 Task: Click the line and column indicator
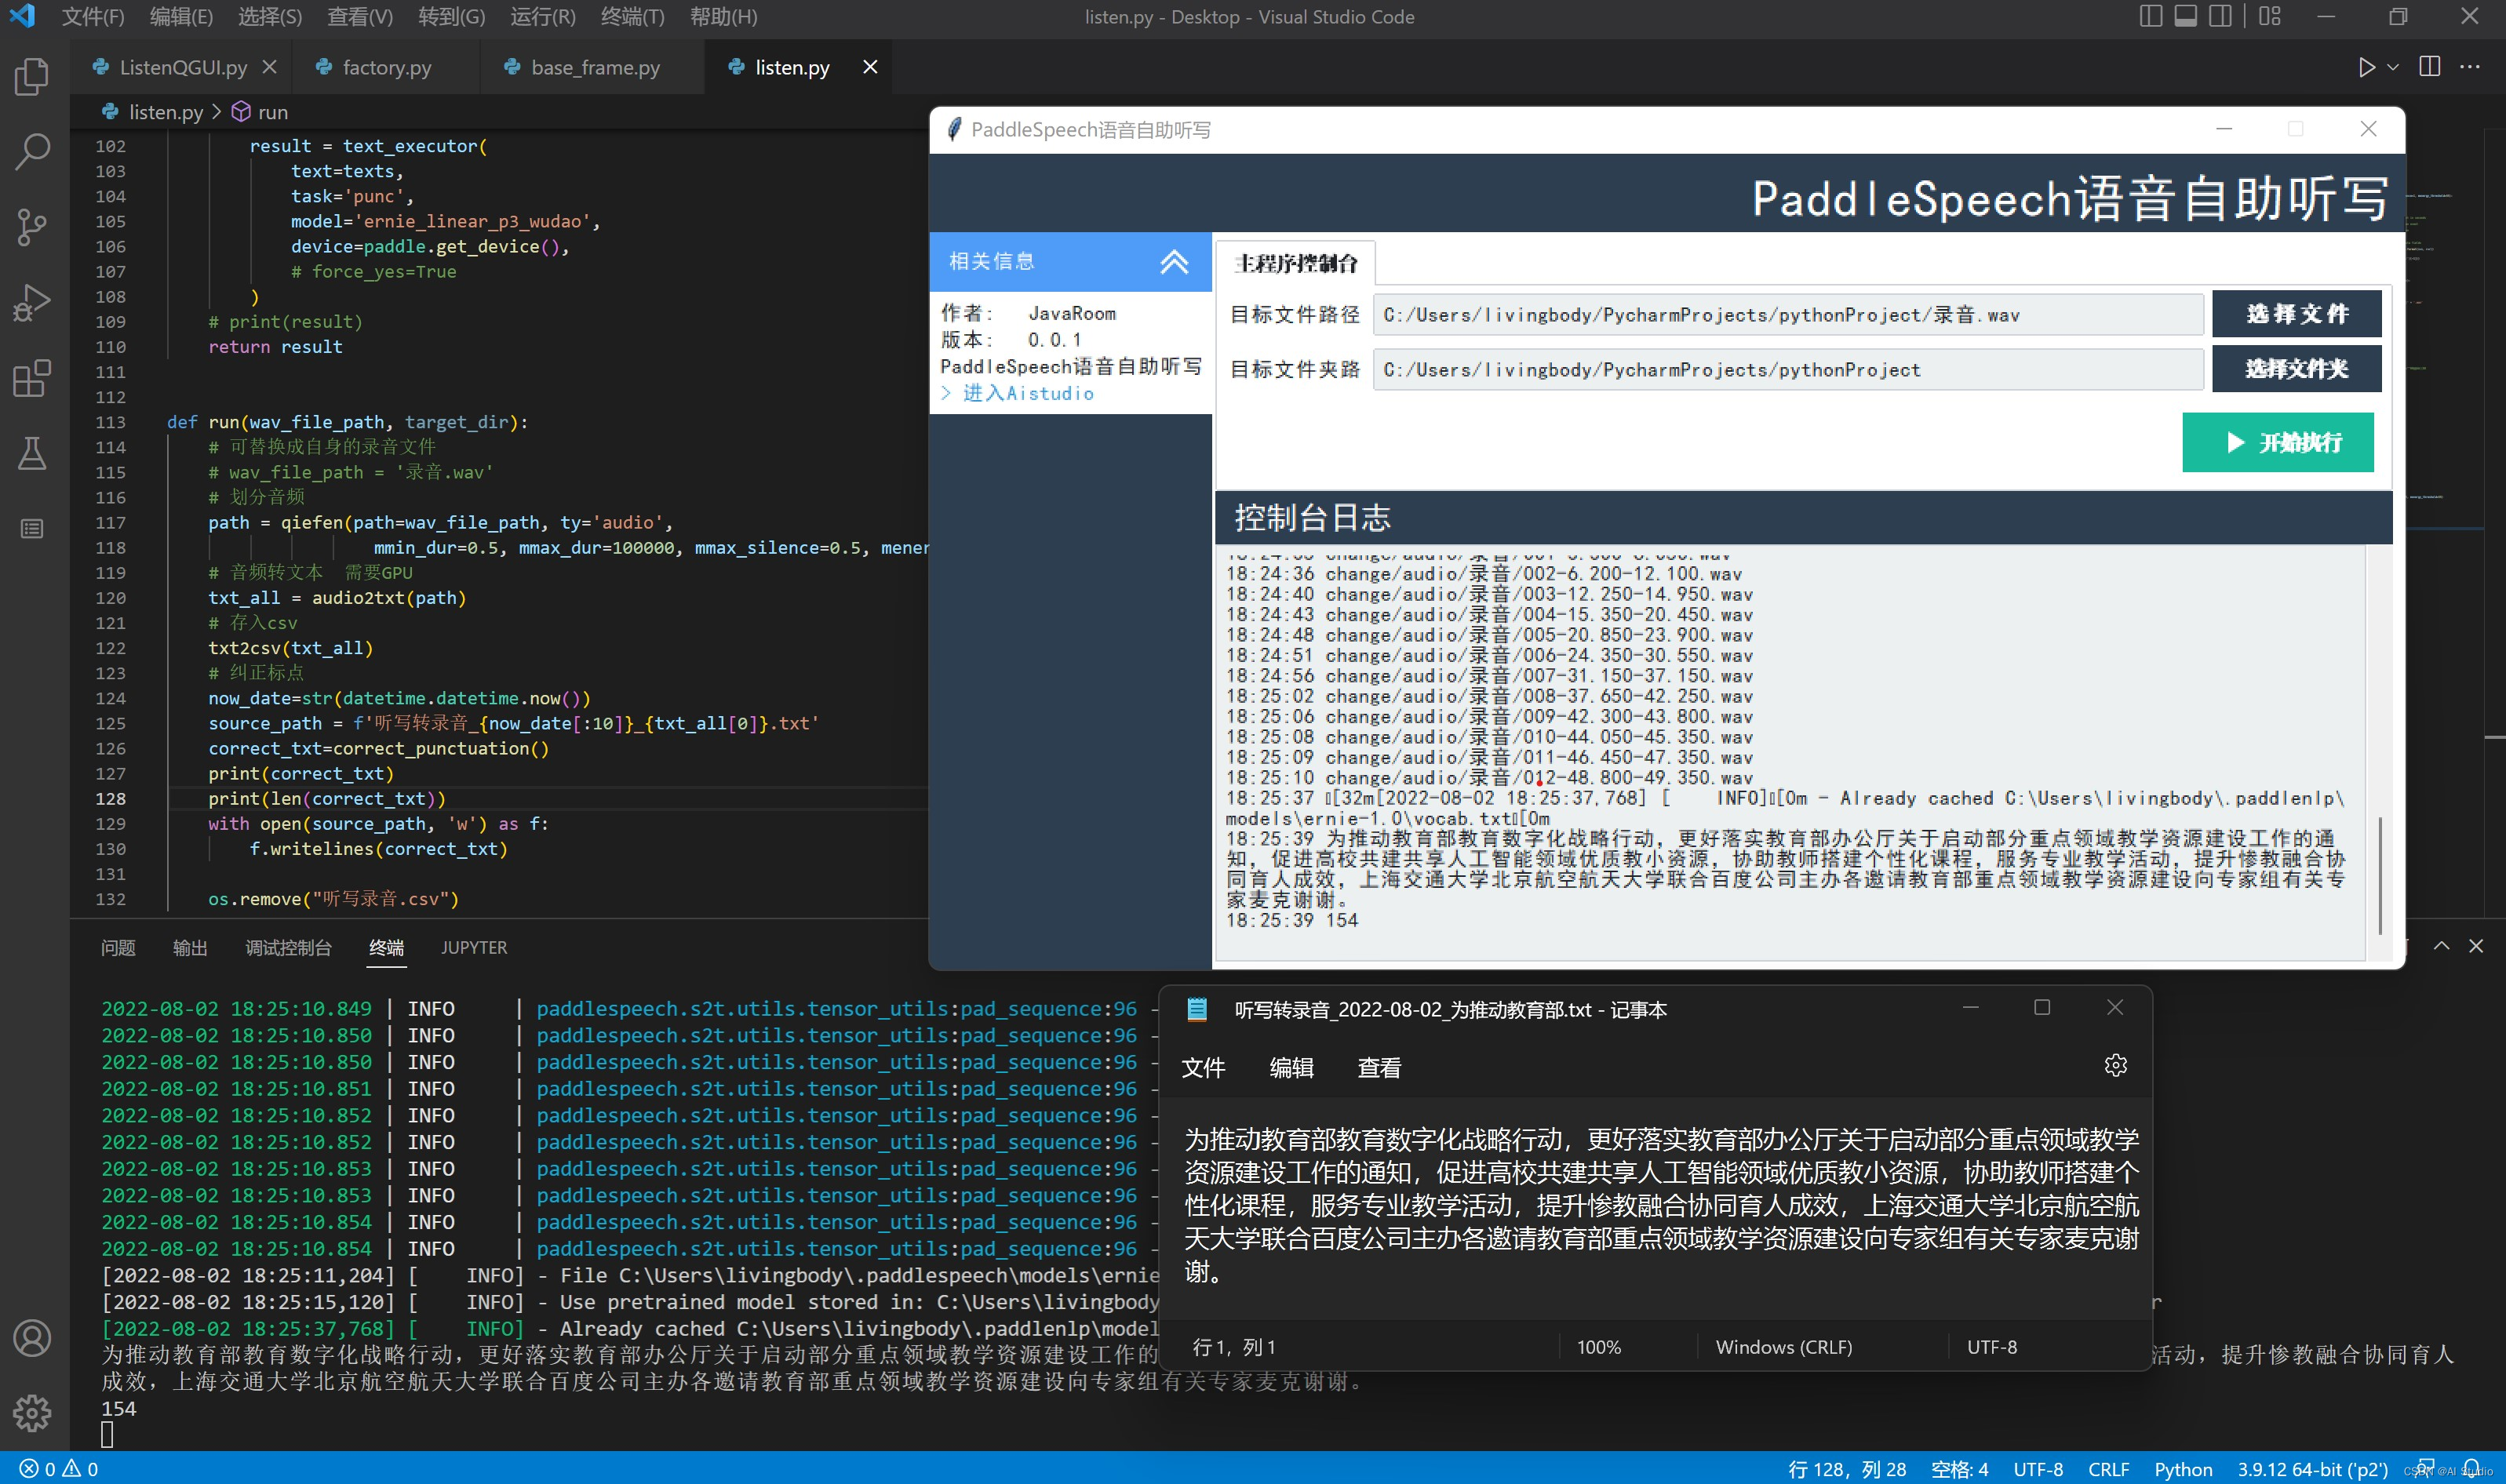[1847, 1469]
